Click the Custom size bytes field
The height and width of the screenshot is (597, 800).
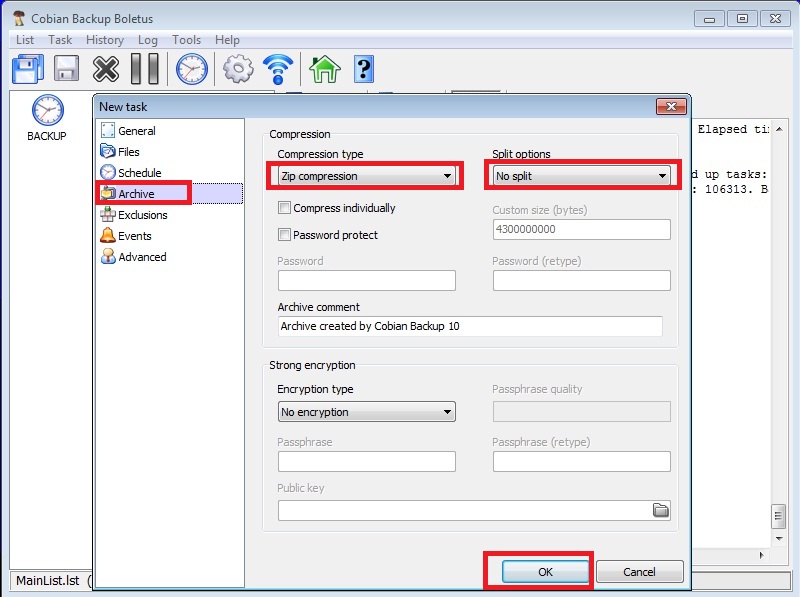(x=582, y=229)
